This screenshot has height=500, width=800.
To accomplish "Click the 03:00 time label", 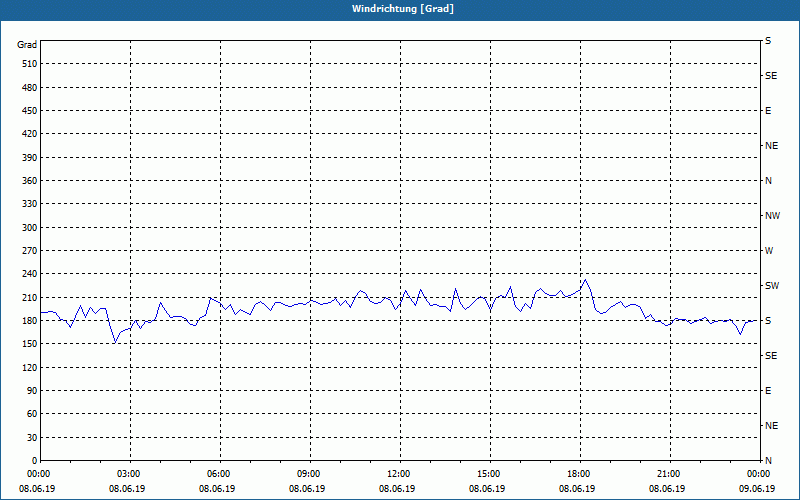I will coord(127,474).
